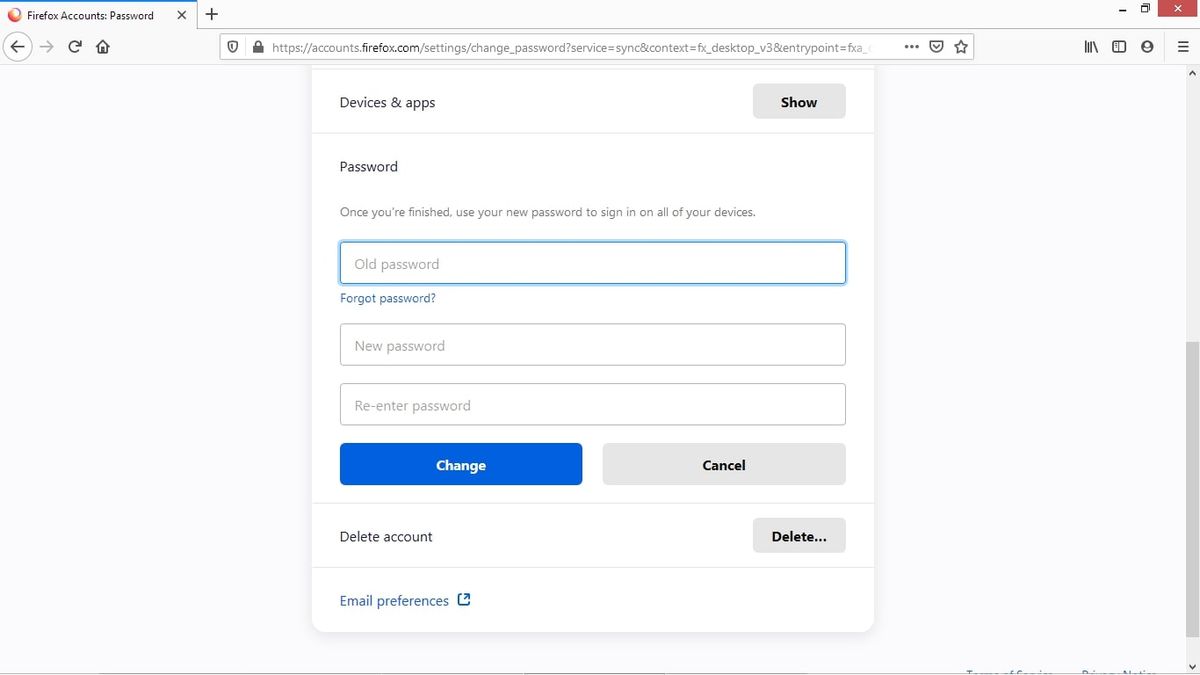Open the Firefox account profile icon
This screenshot has width=1200, height=675.
click(x=1147, y=46)
